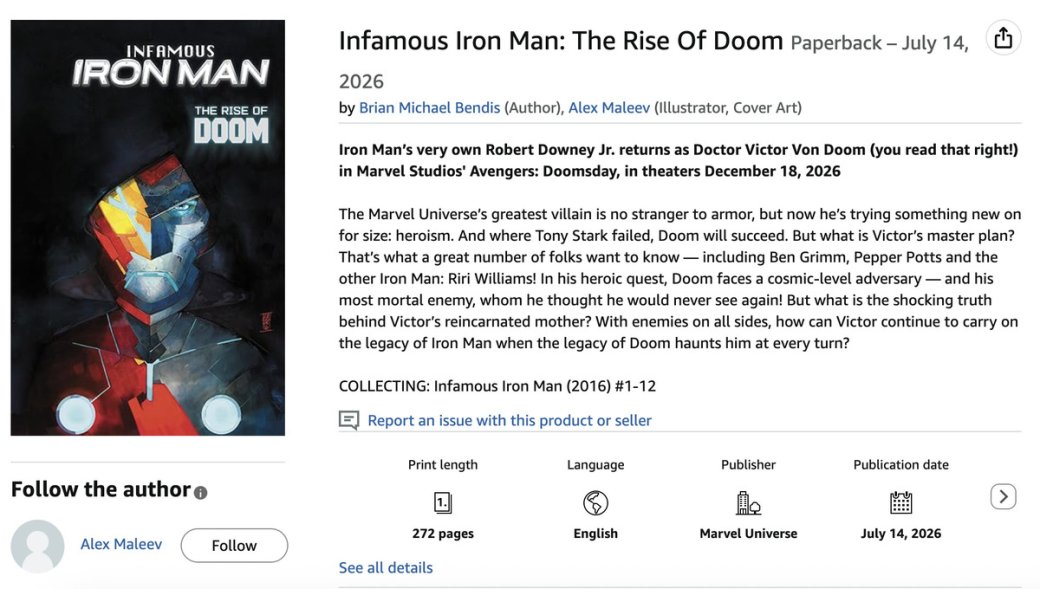Open Alex Maleev profile under Follow the author
Image resolution: width=1040 pixels, height=589 pixels.
pos(121,544)
